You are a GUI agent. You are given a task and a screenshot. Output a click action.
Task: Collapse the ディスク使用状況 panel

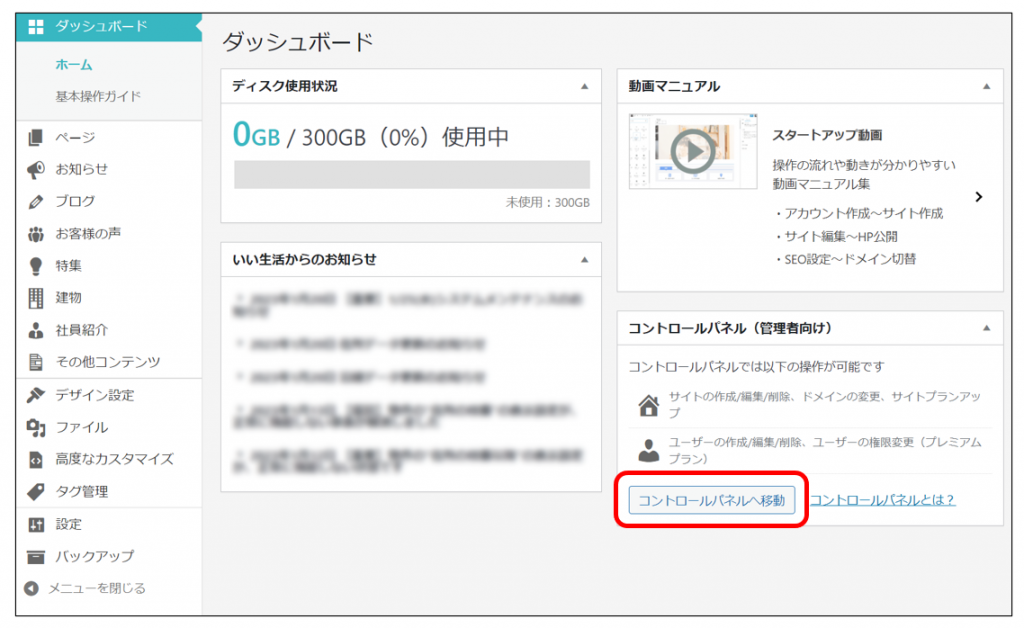tap(585, 87)
